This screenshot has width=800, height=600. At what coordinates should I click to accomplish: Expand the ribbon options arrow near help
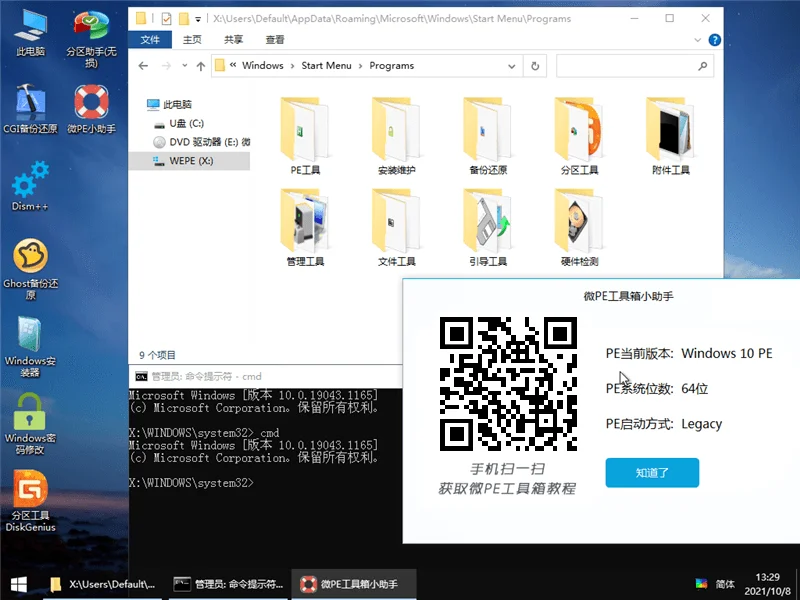[697, 41]
